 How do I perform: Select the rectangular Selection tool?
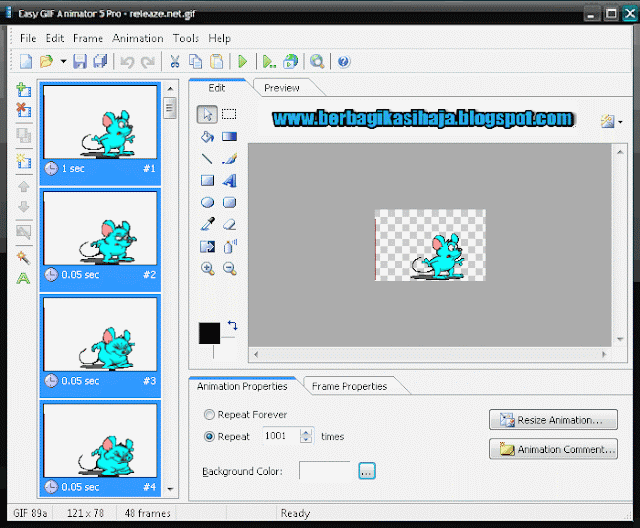(x=229, y=114)
